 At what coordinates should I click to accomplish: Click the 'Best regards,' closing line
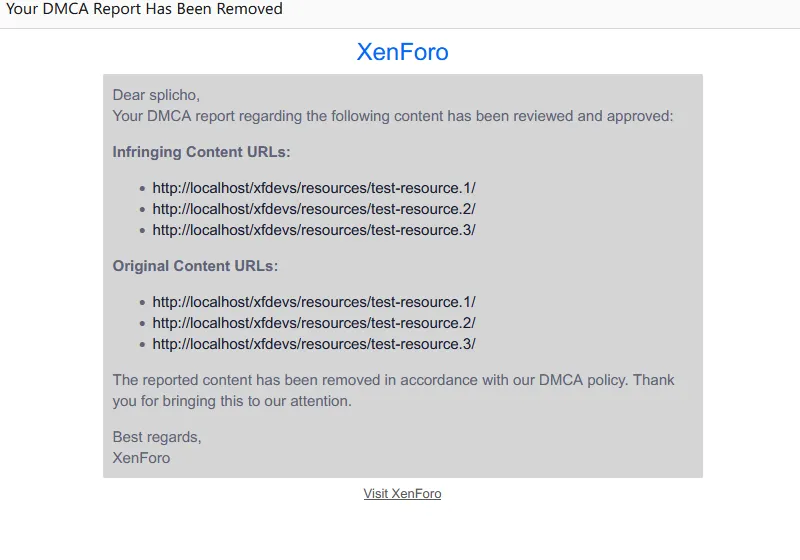tap(157, 437)
